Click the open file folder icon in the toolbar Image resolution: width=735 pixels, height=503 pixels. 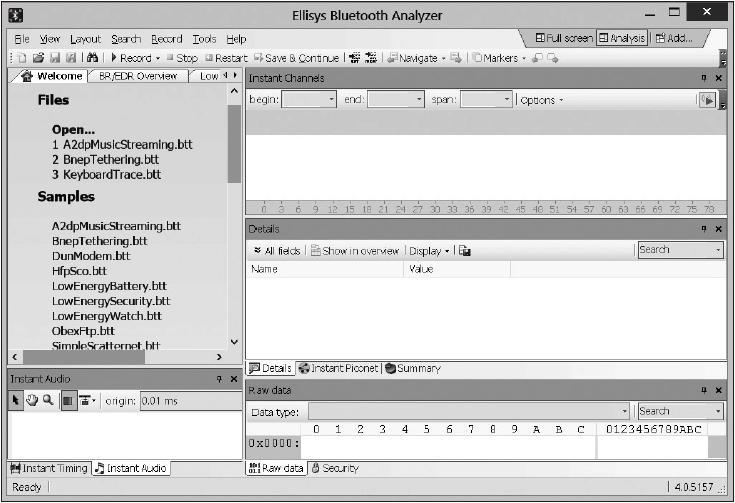click(37, 58)
